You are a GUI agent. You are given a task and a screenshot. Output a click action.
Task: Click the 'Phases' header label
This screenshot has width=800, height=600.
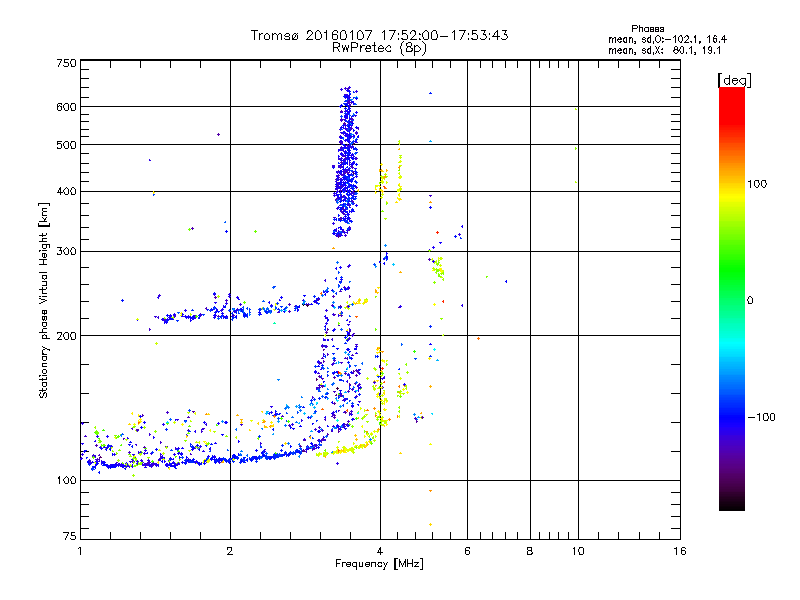point(647,29)
